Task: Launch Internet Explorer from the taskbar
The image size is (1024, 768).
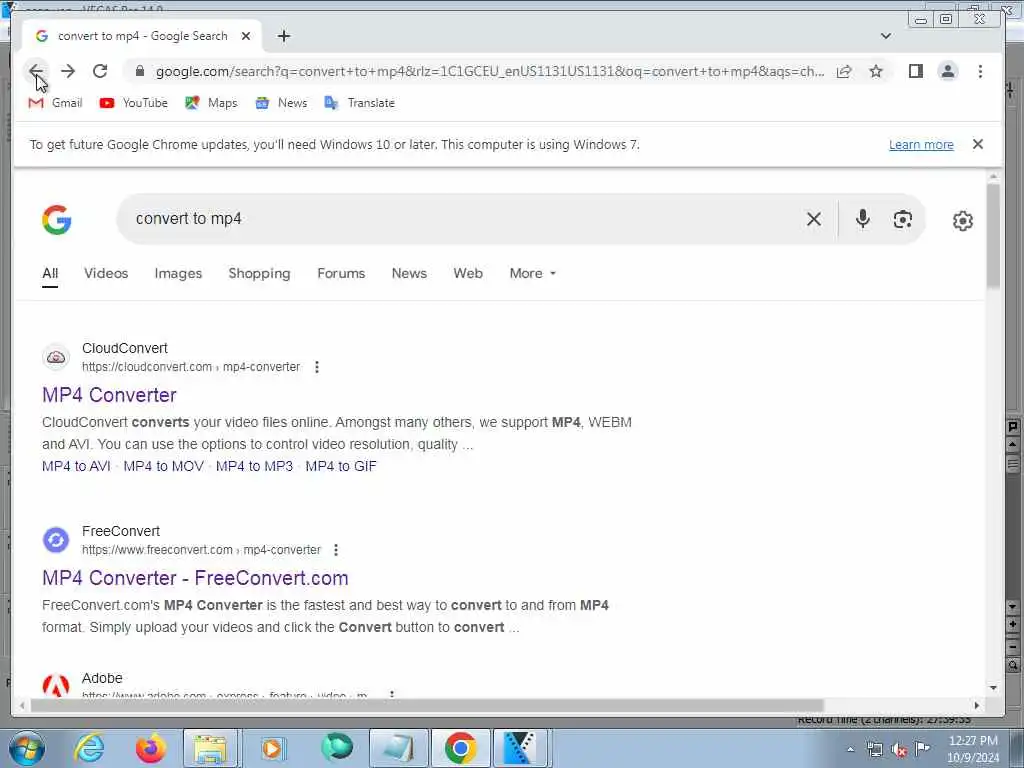Action: click(x=89, y=748)
